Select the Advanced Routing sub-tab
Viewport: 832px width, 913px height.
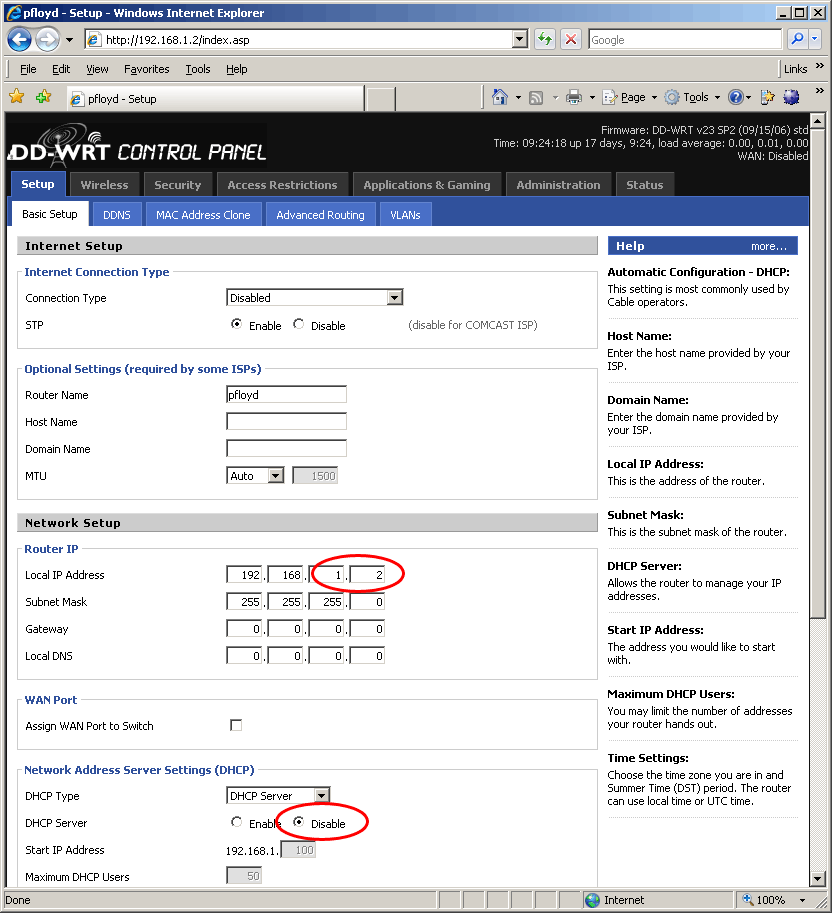320,214
